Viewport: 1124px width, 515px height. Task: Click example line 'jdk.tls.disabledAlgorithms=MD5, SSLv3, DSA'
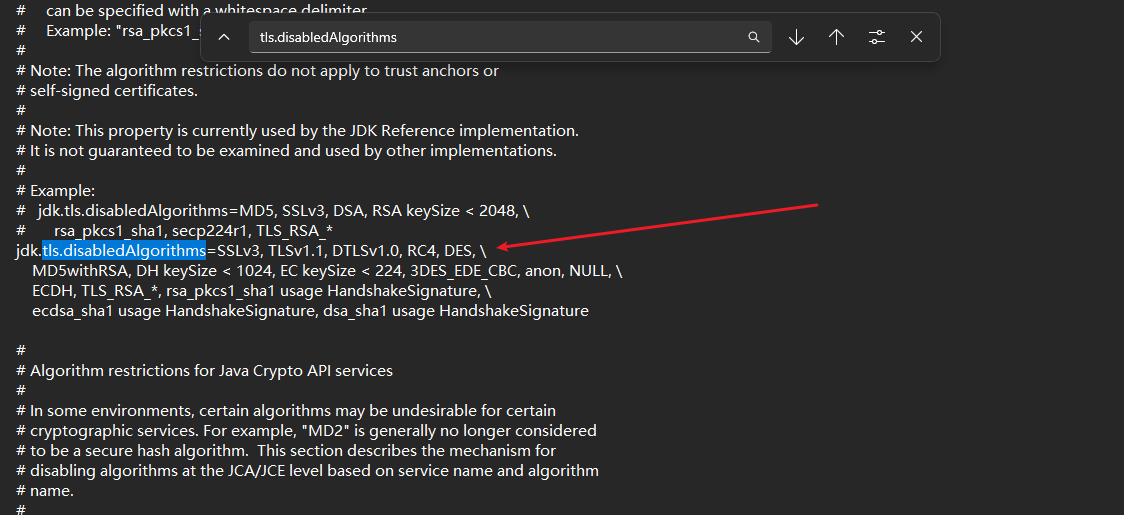point(273,212)
